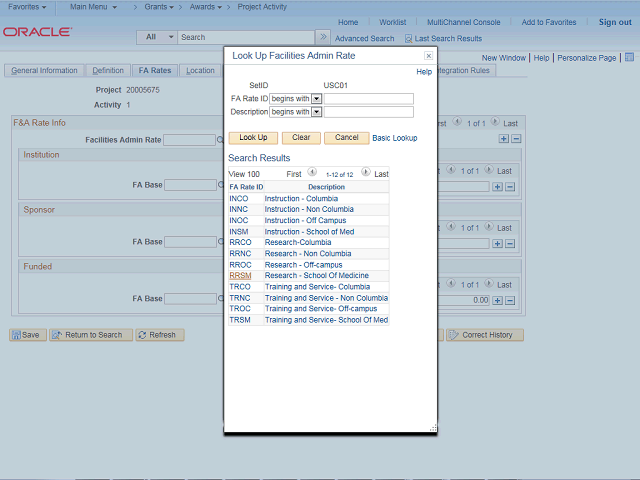Select FA Rate ID INOC

[239, 220]
